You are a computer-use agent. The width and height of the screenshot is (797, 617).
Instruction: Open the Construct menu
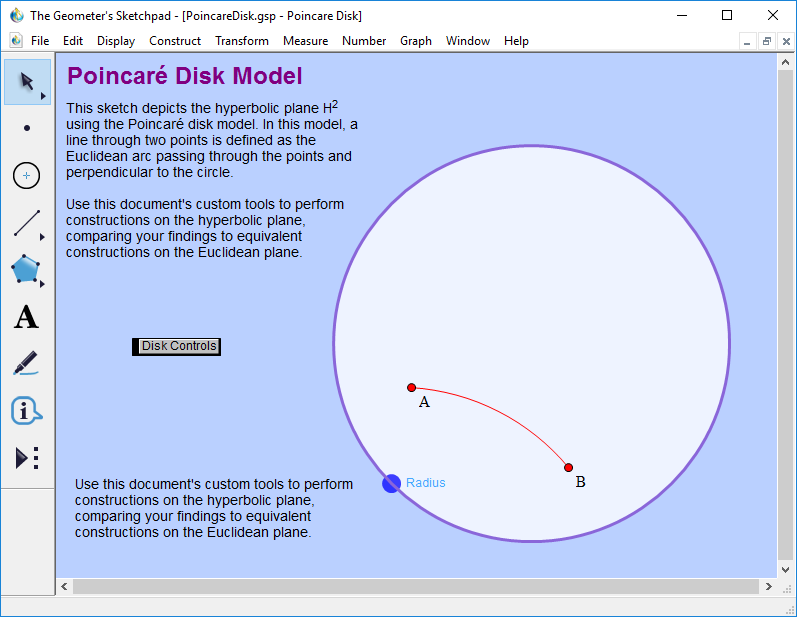(x=175, y=41)
